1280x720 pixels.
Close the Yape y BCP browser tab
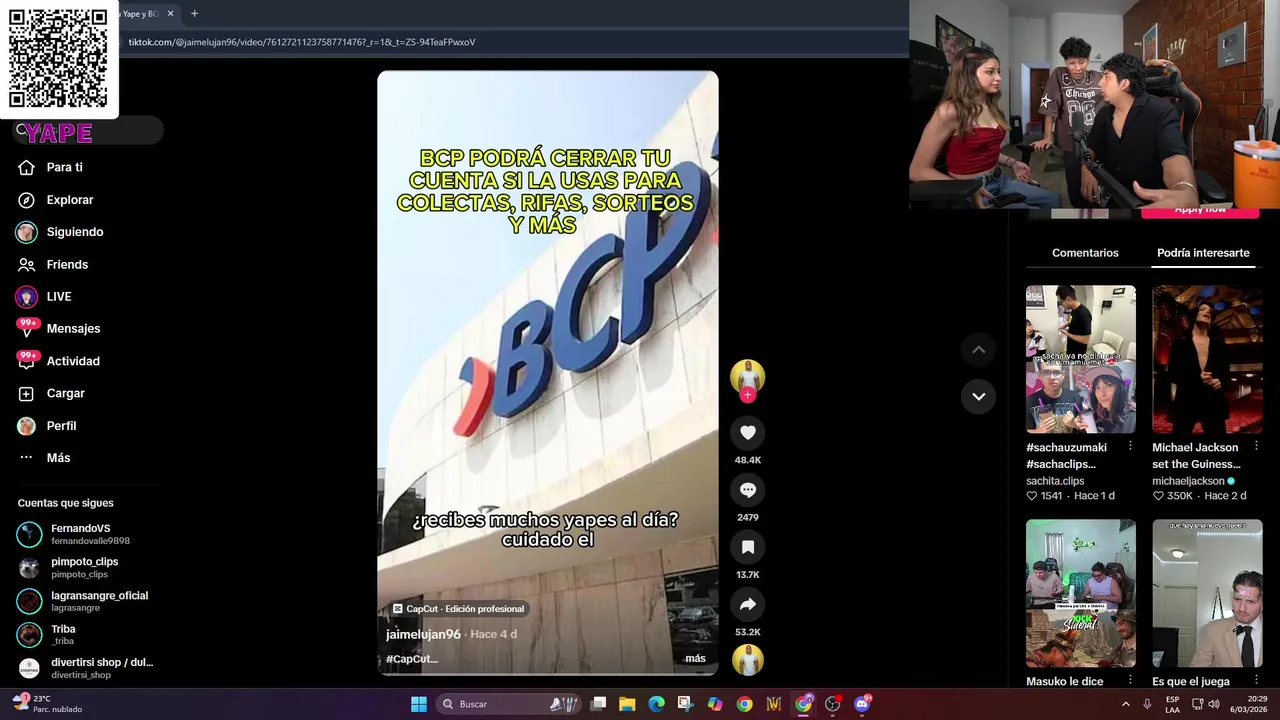pyautogui.click(x=171, y=14)
